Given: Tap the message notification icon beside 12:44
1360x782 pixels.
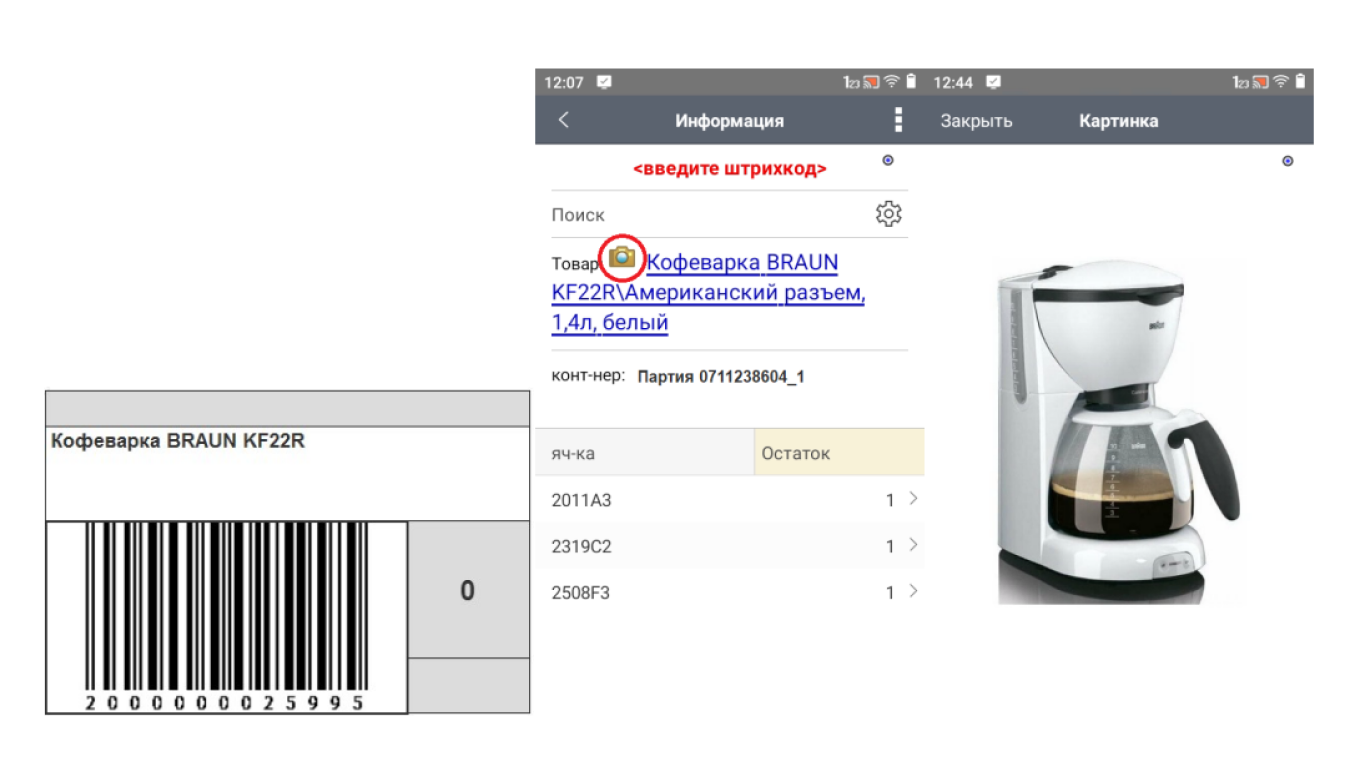Looking at the screenshot, I should 993,82.
